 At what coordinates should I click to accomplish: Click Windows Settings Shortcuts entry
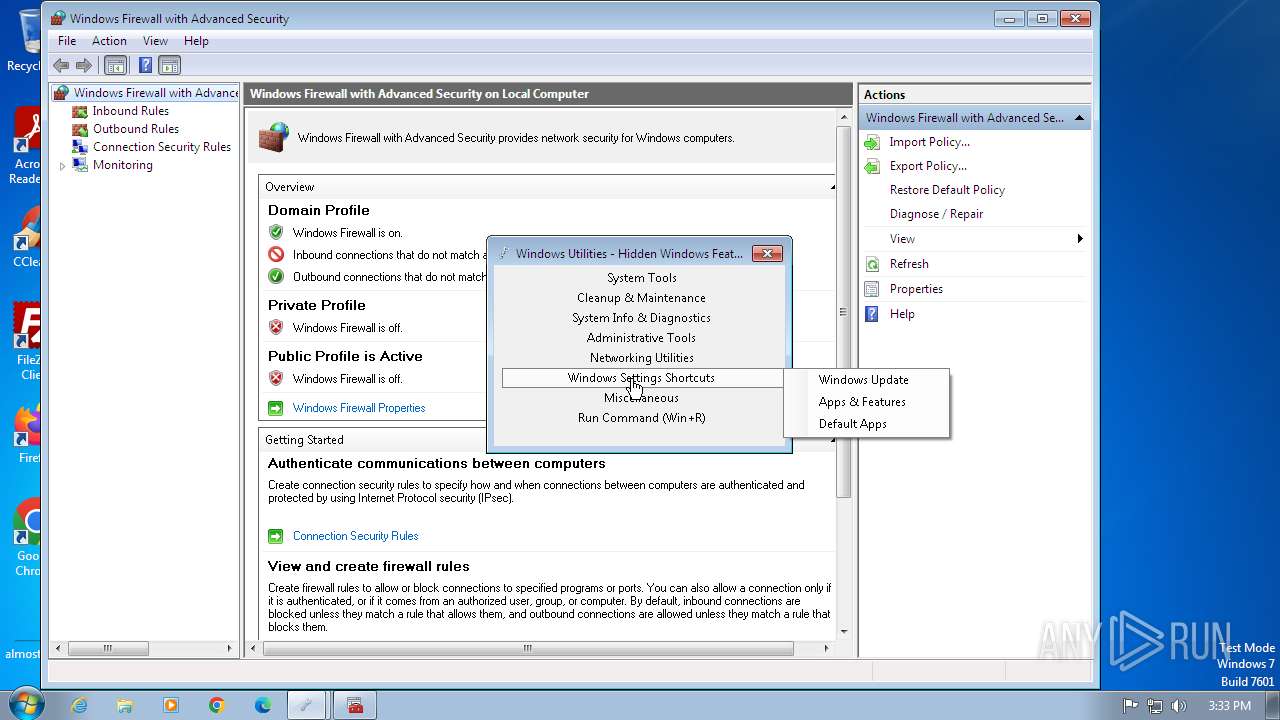coord(641,378)
